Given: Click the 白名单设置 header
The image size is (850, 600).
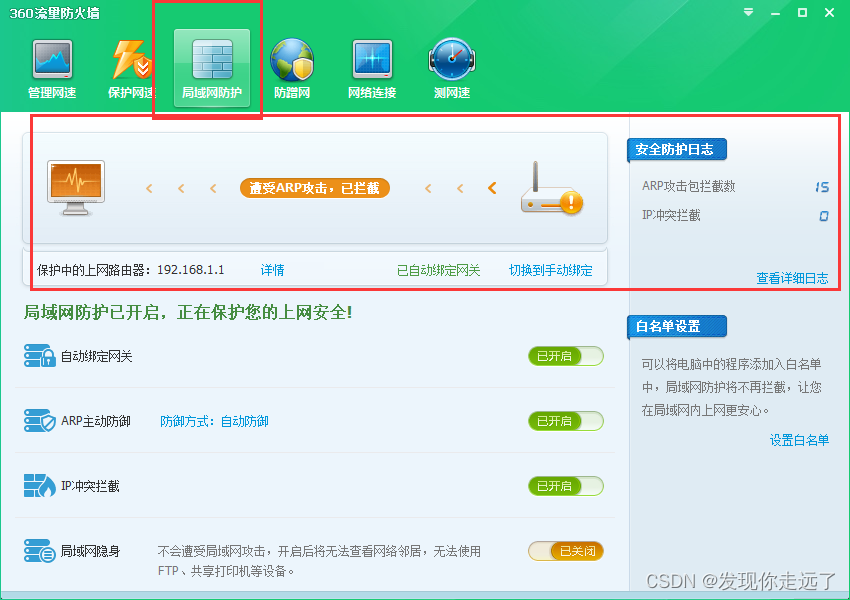Looking at the screenshot, I should pyautogui.click(x=677, y=327).
